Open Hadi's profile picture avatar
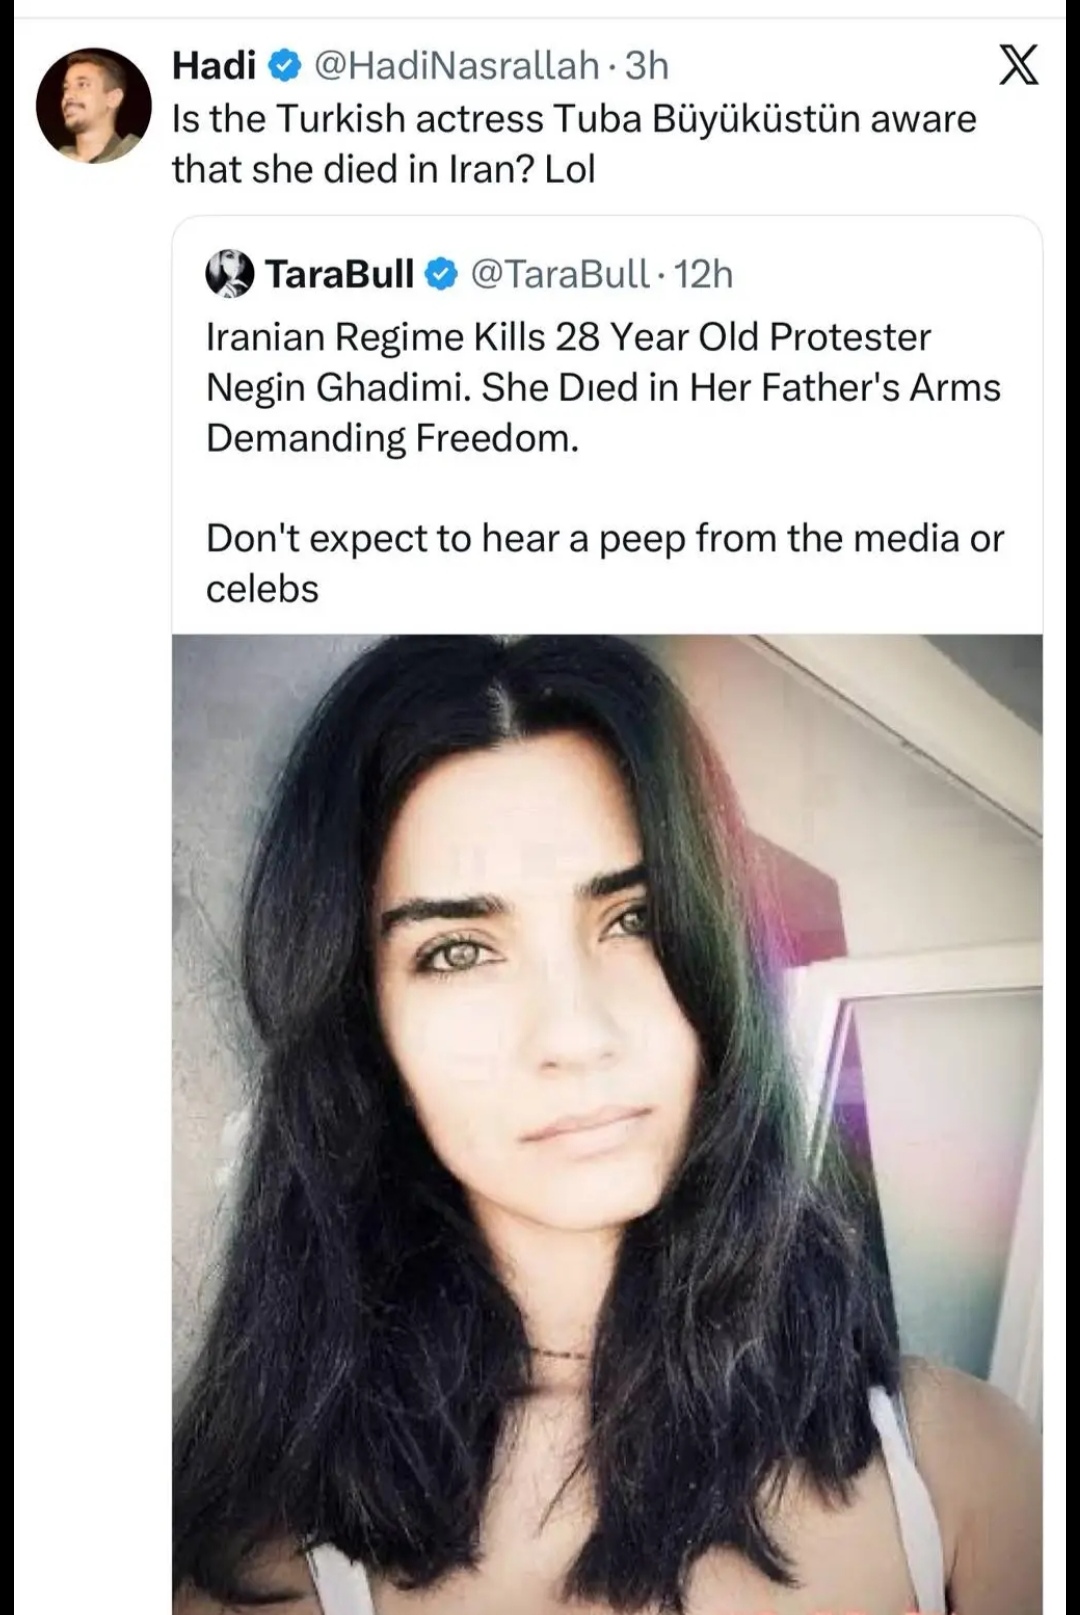This screenshot has height=1615, width=1080. (x=94, y=106)
